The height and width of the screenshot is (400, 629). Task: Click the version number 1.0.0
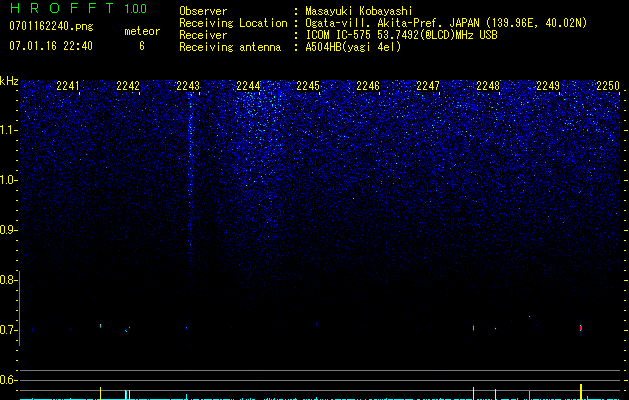pos(135,9)
